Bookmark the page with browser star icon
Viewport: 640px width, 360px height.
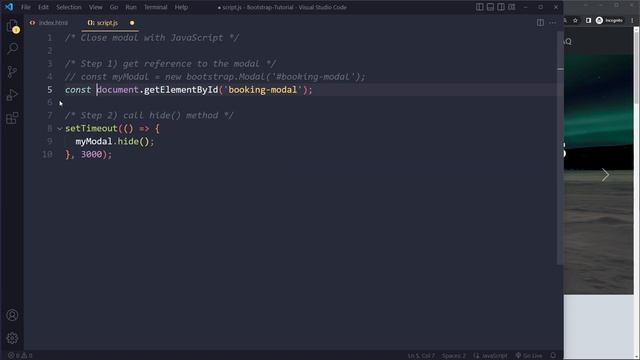[576, 20]
